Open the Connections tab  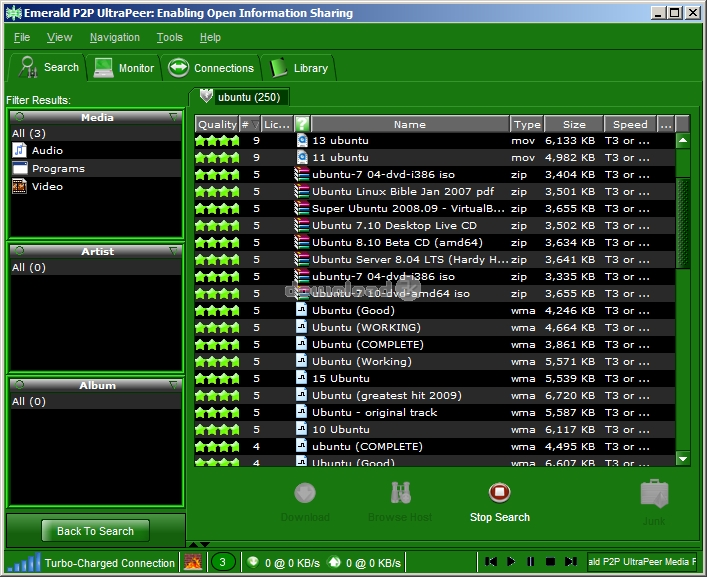[x=211, y=68]
